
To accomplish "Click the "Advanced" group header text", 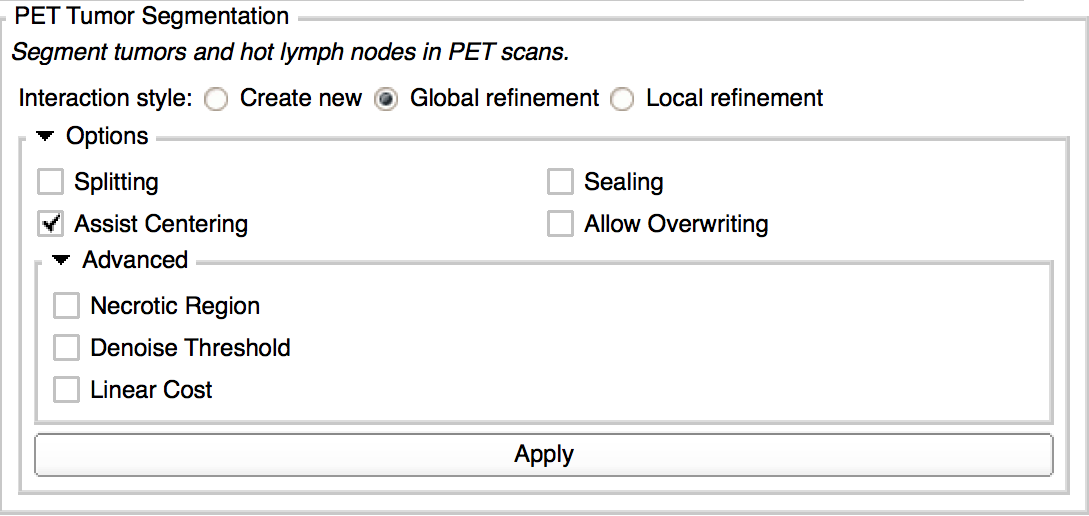I will click(135, 260).
